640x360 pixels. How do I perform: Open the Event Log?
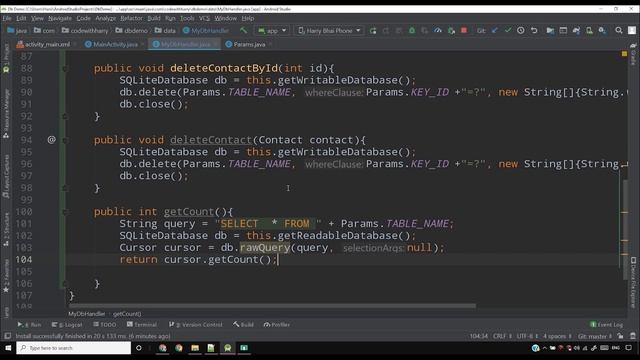point(607,324)
